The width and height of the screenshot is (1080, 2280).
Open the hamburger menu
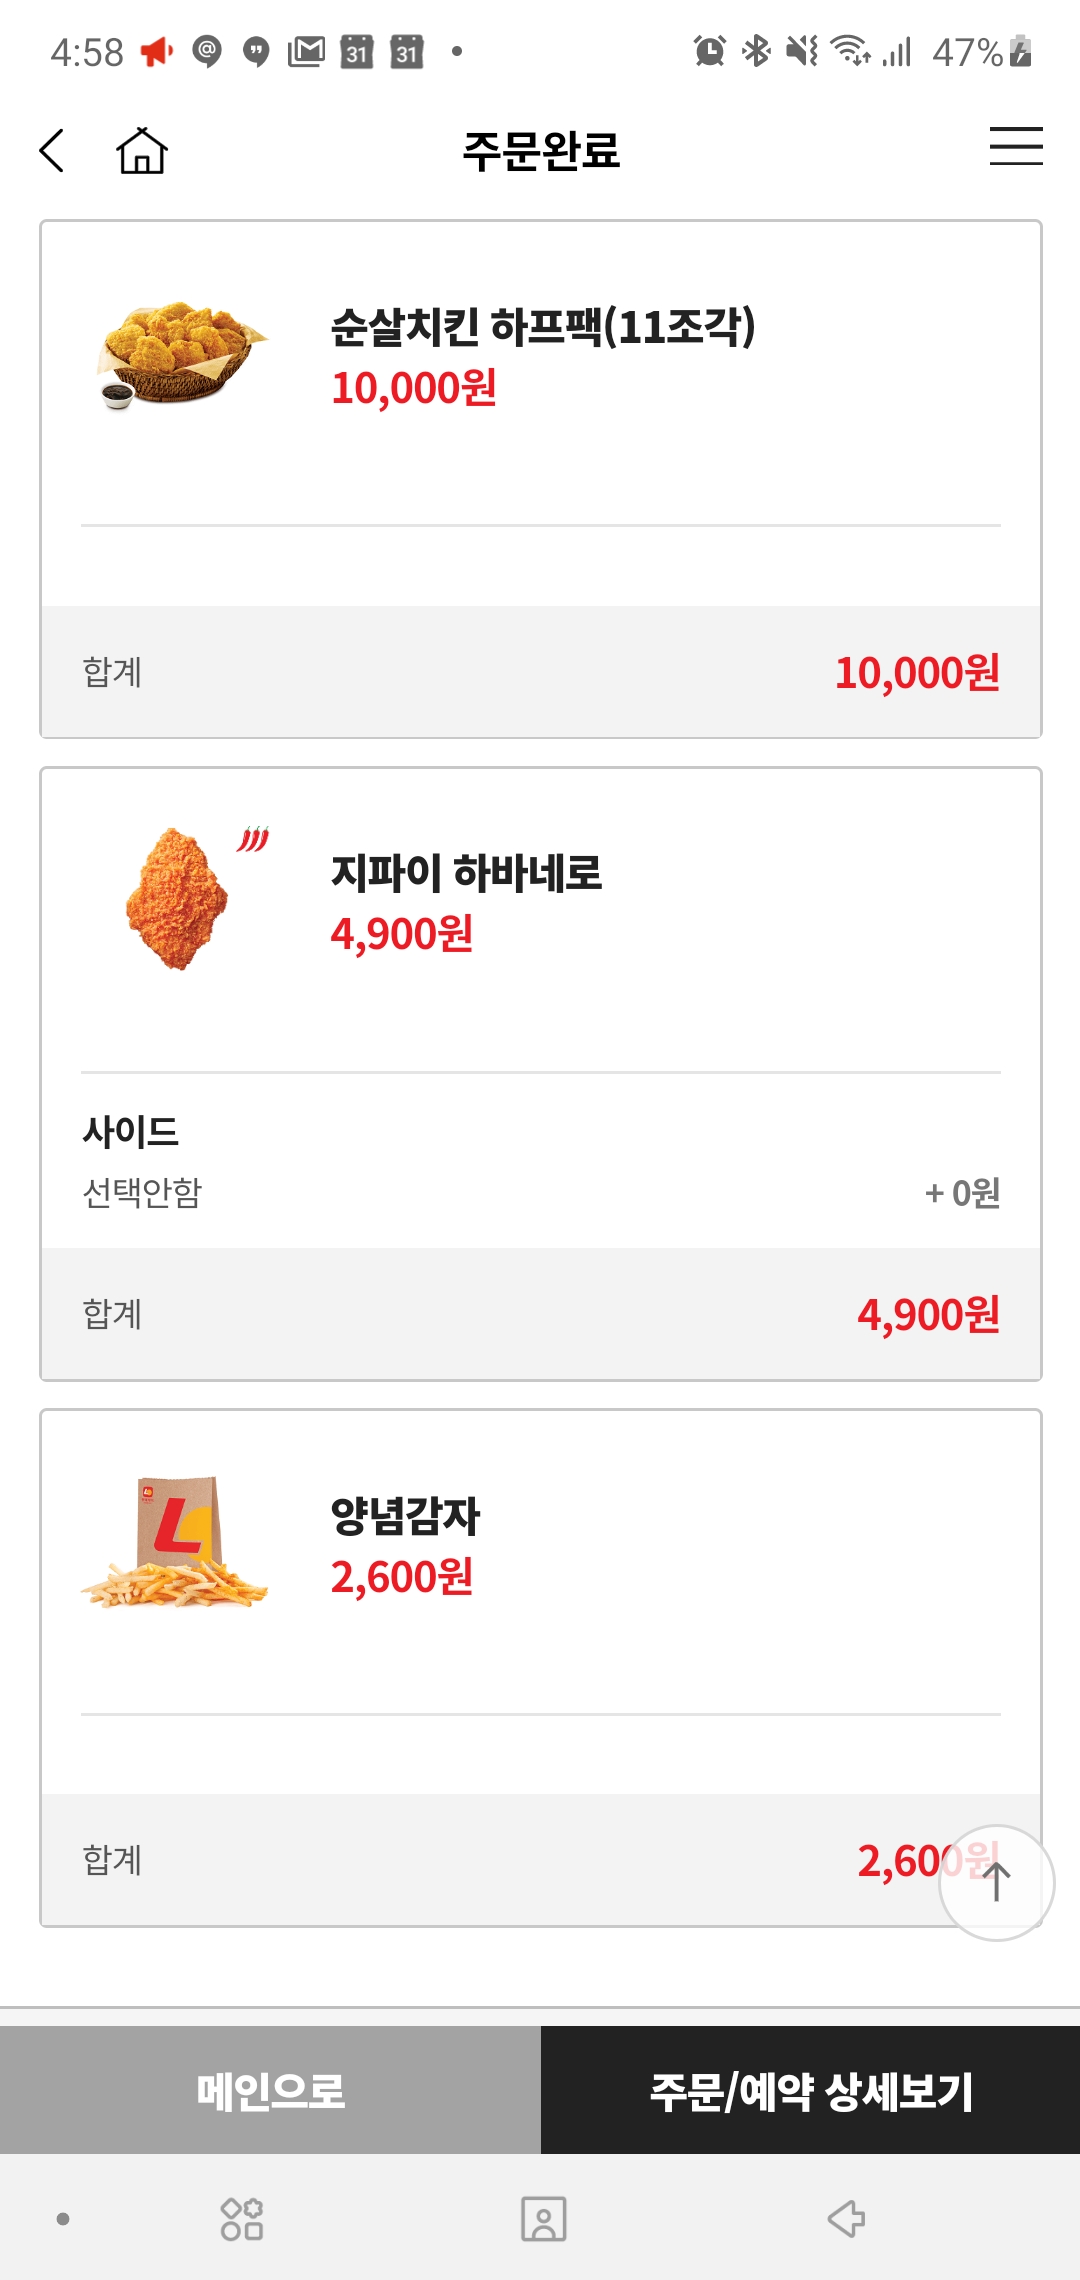pos(1016,146)
